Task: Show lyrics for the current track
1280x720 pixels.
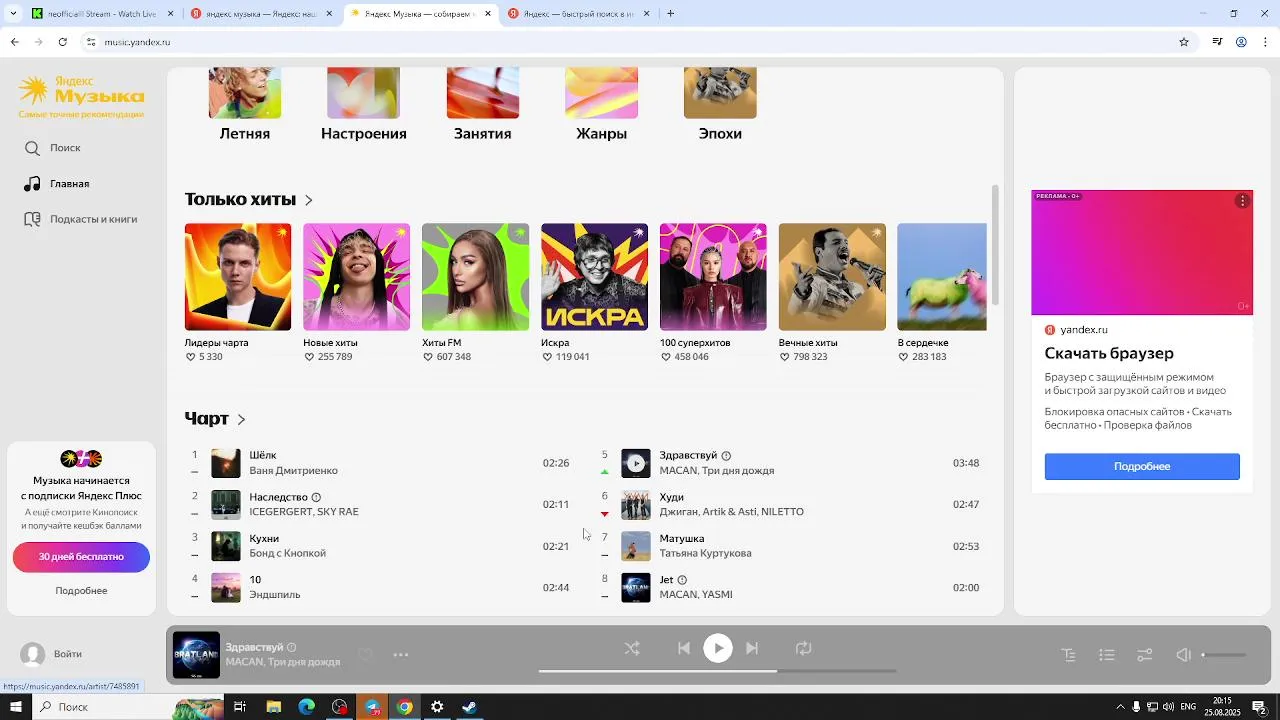Action: tap(1068, 655)
